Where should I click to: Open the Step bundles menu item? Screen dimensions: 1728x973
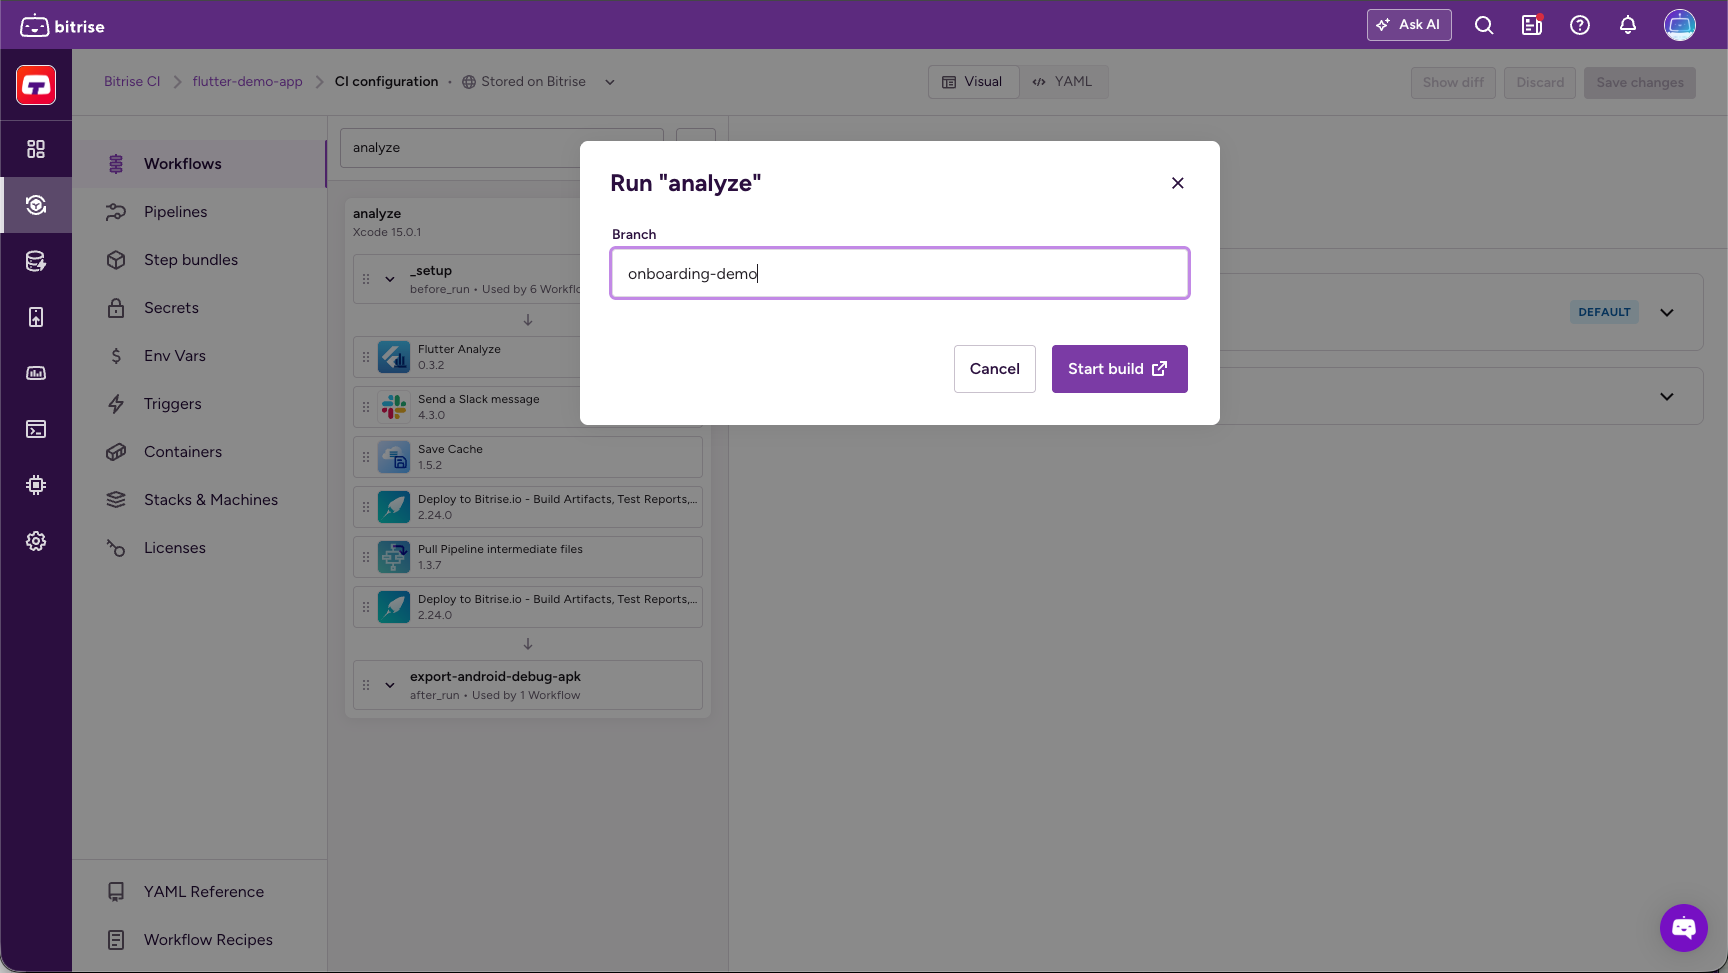[x=200, y=260]
